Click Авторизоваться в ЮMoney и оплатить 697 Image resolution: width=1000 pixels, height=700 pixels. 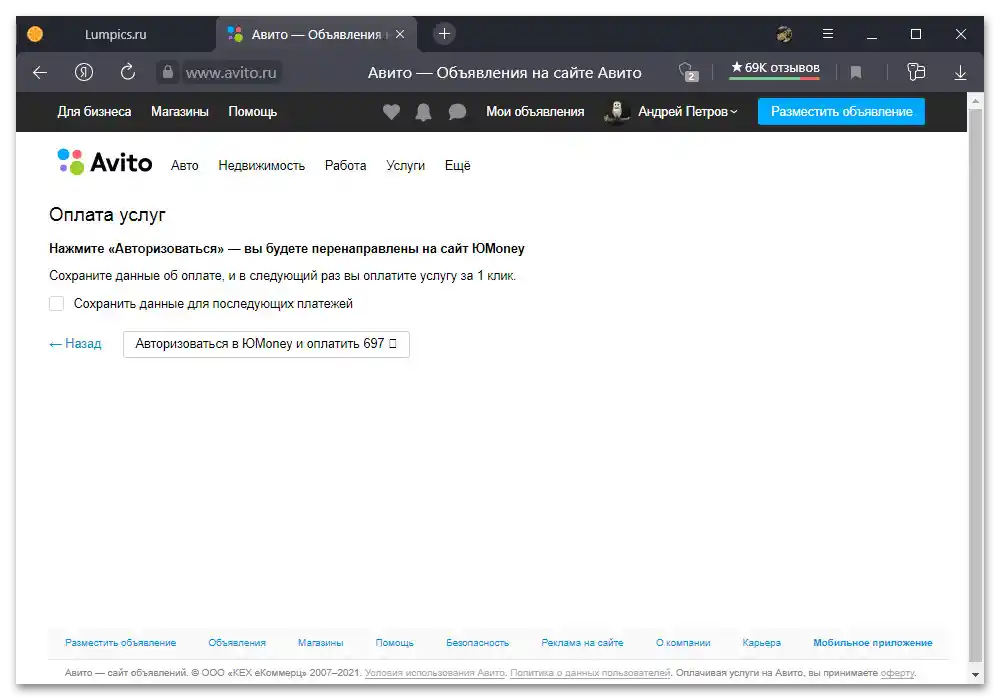pos(266,344)
